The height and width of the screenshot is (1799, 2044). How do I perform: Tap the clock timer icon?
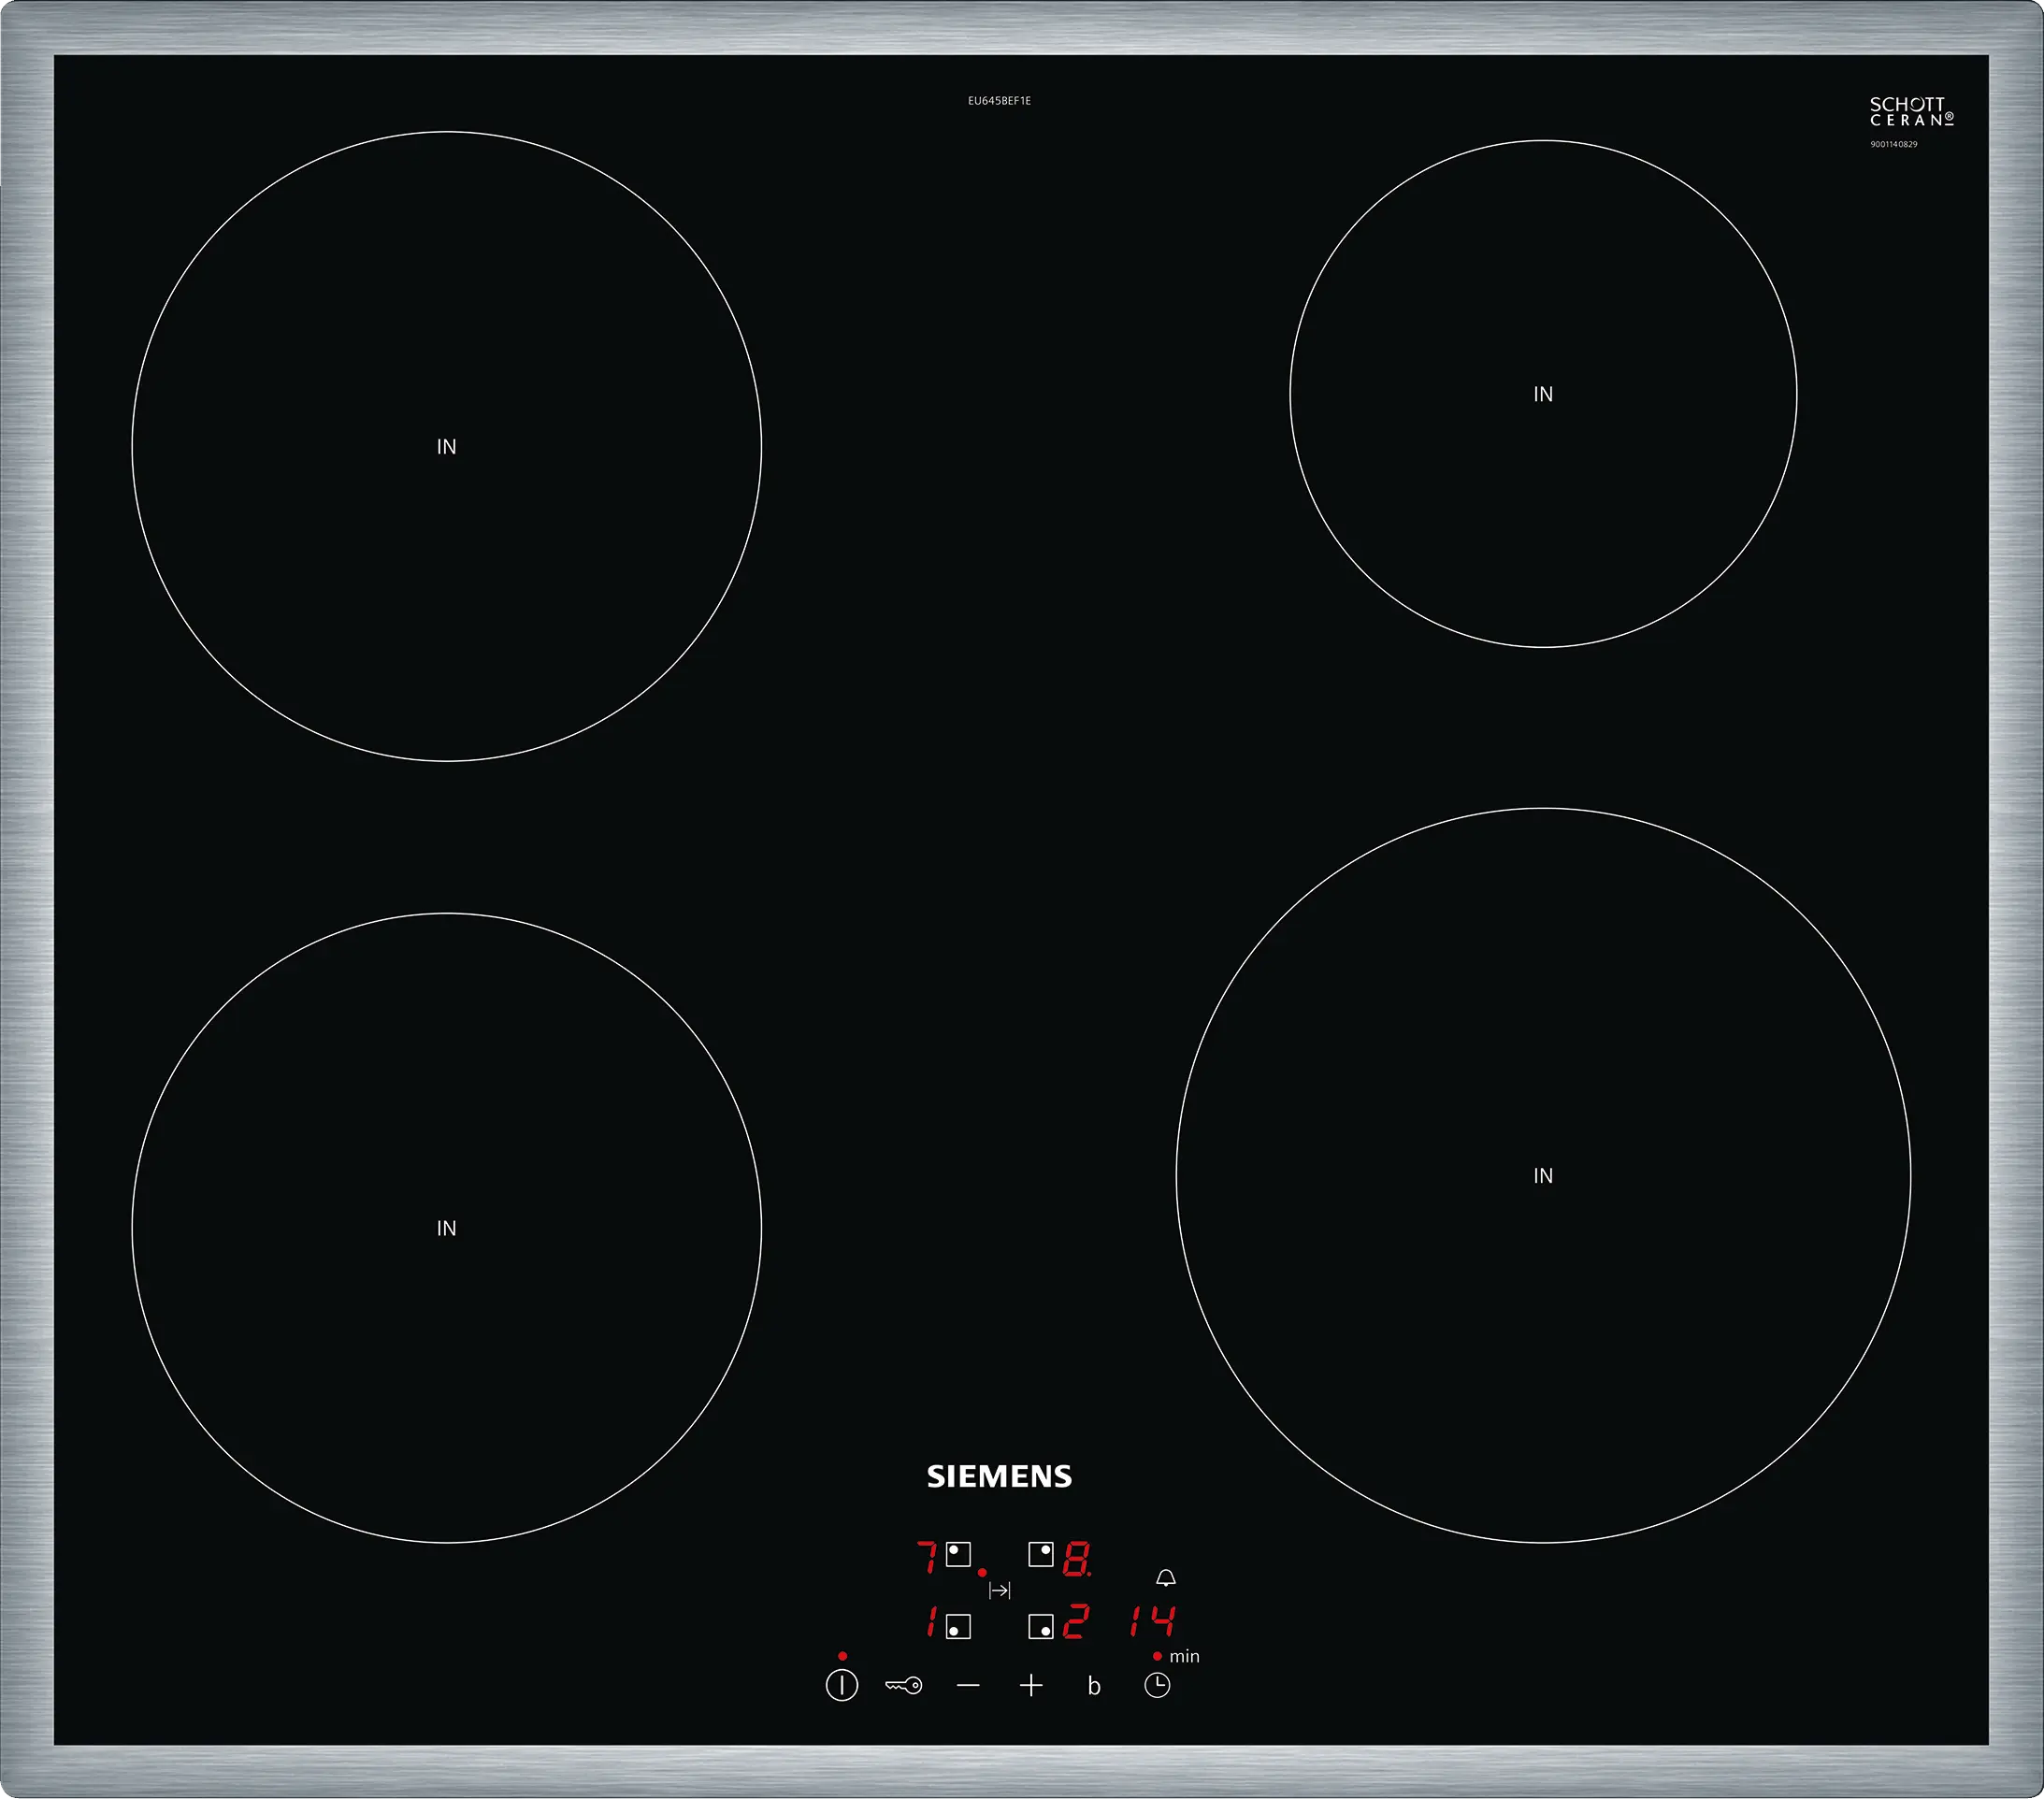click(x=1157, y=1686)
